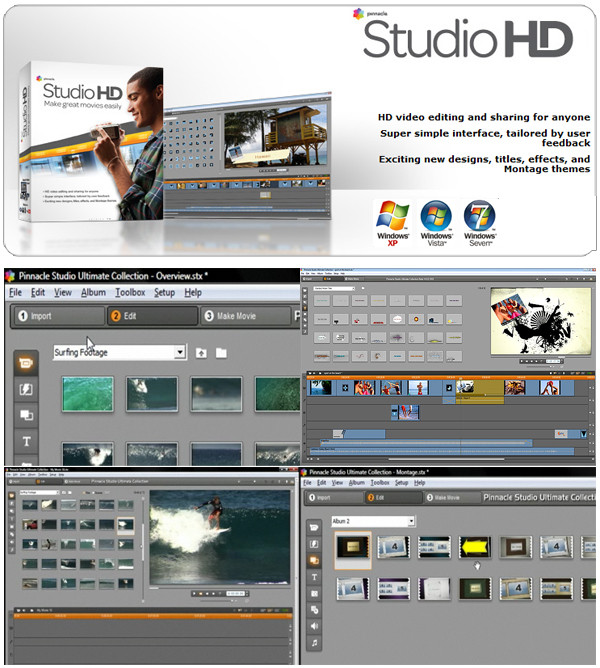Switch to 2 Edit tab in Overview.stx

click(152, 316)
